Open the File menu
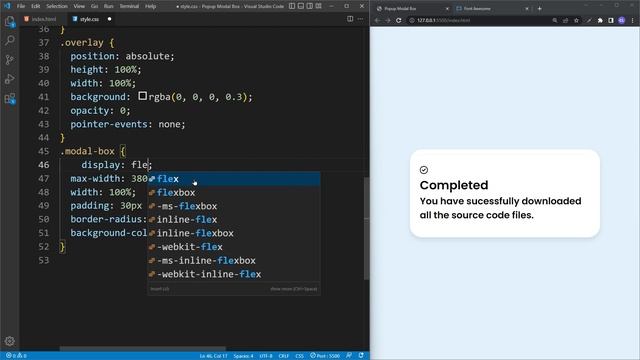640x360 pixels. coord(21,6)
